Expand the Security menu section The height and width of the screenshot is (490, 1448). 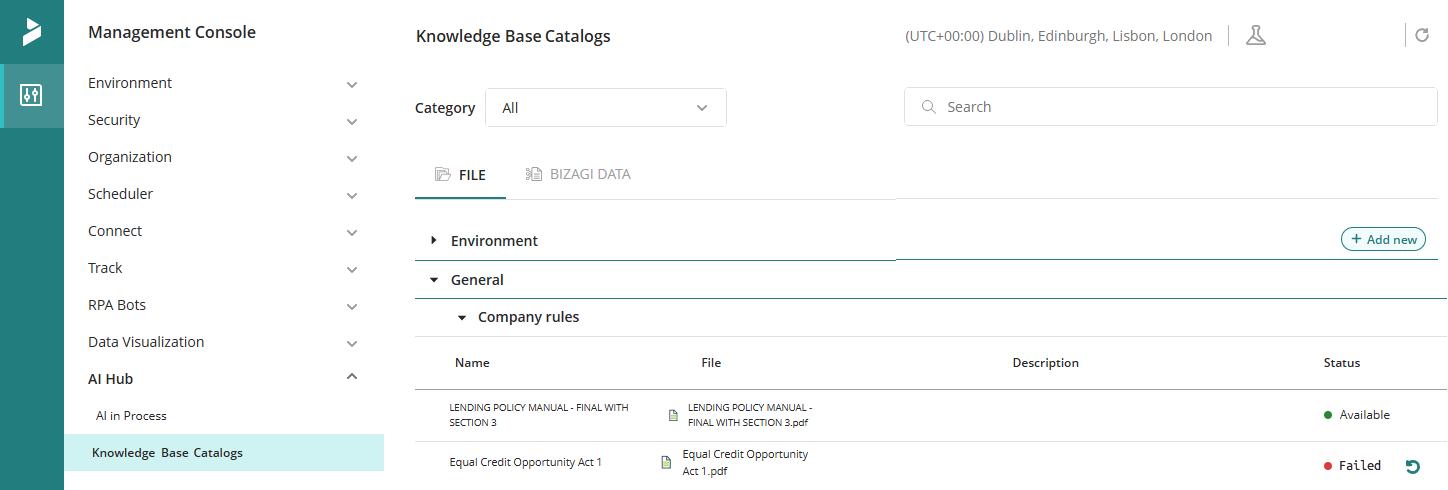pyautogui.click(x=351, y=122)
